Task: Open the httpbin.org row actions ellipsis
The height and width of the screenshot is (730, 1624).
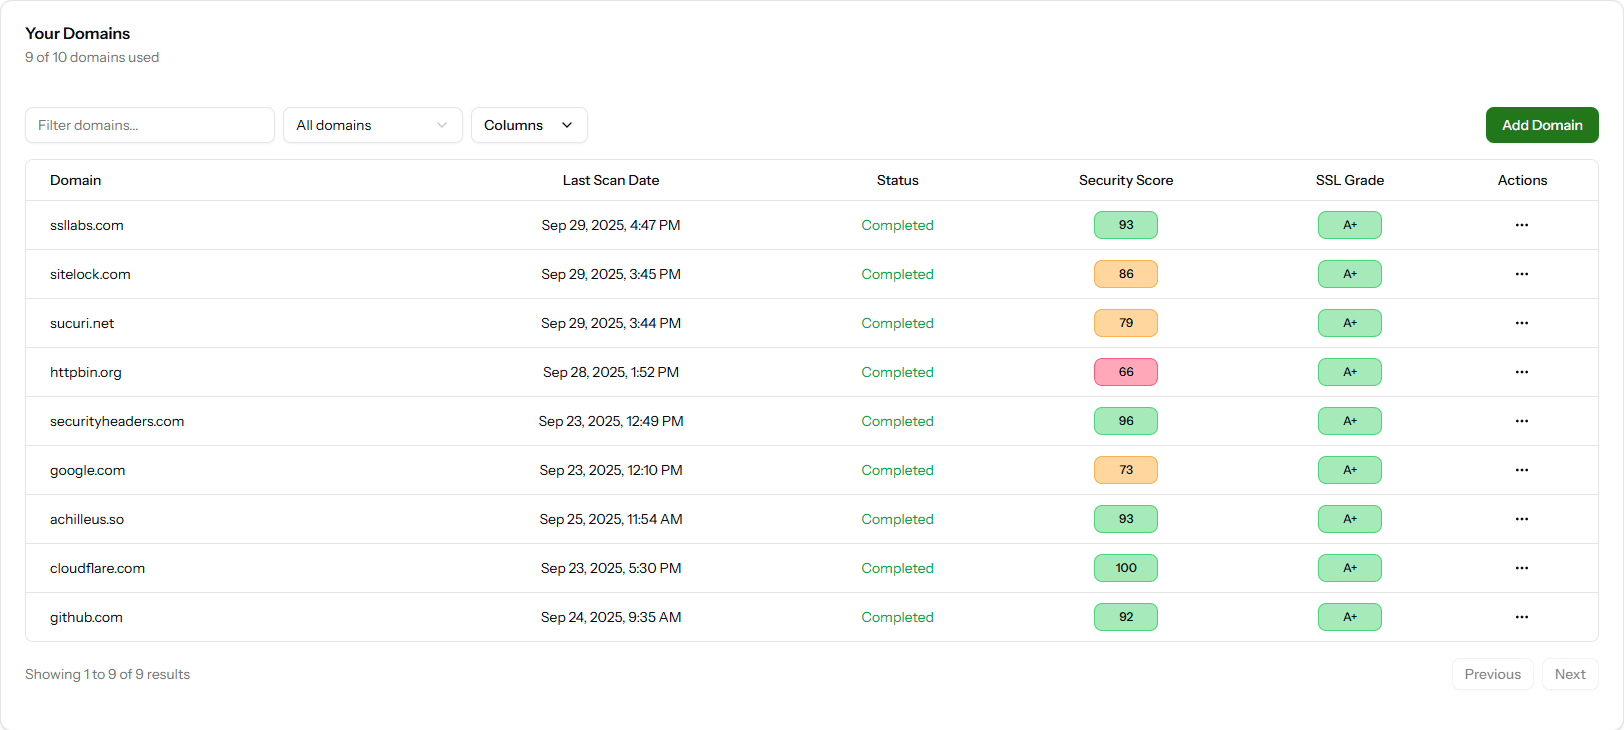Action: click(1521, 372)
